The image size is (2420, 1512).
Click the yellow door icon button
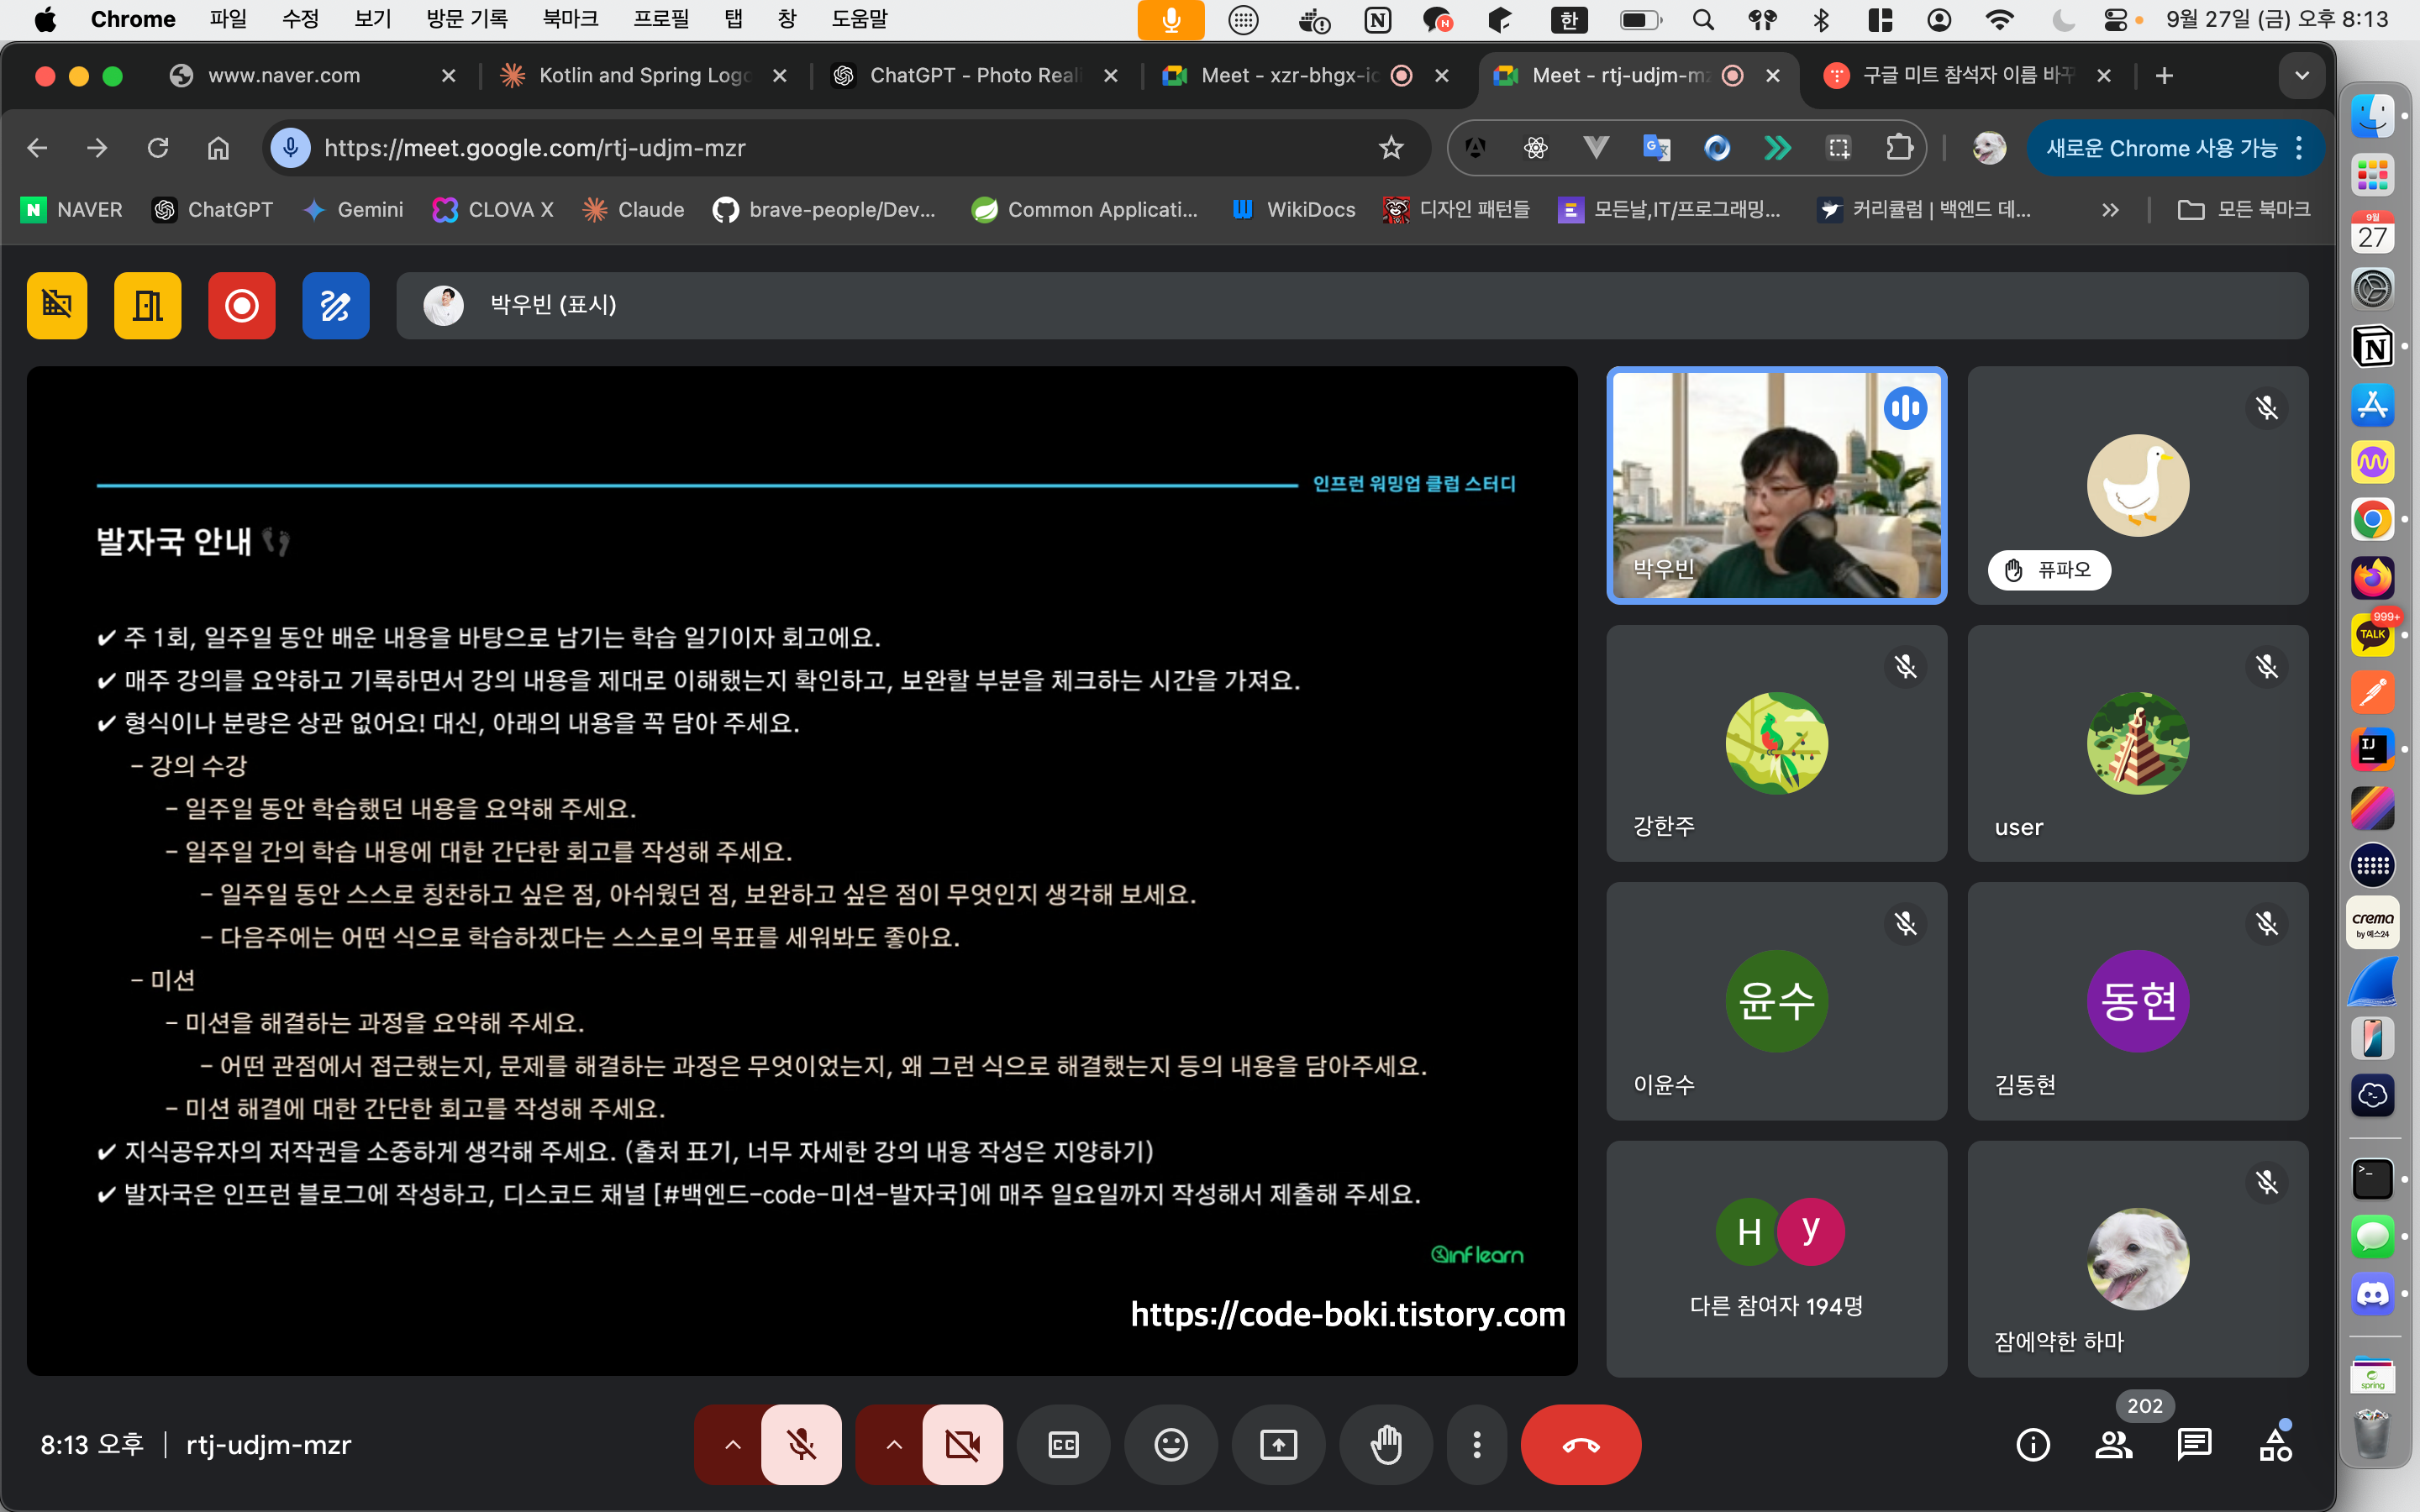coord(147,305)
